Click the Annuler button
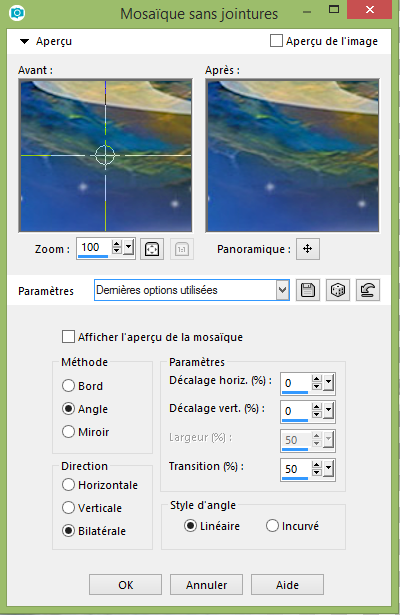Viewport: 400px width, 615px height. pos(206,585)
